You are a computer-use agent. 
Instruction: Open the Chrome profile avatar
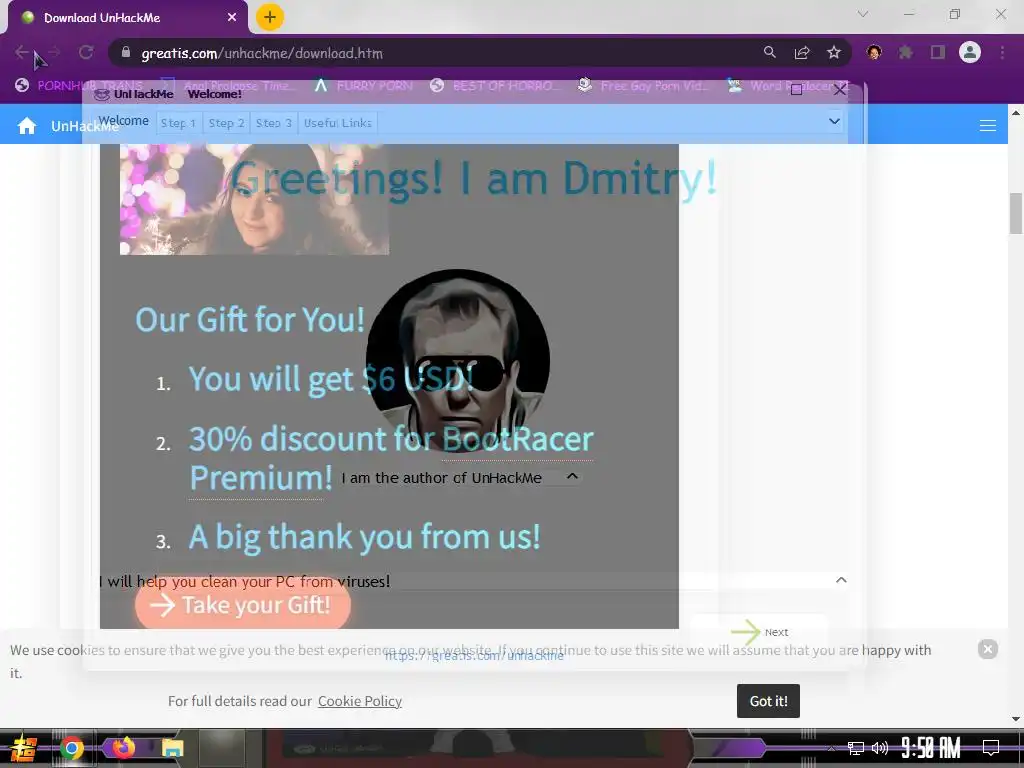pos(970,52)
